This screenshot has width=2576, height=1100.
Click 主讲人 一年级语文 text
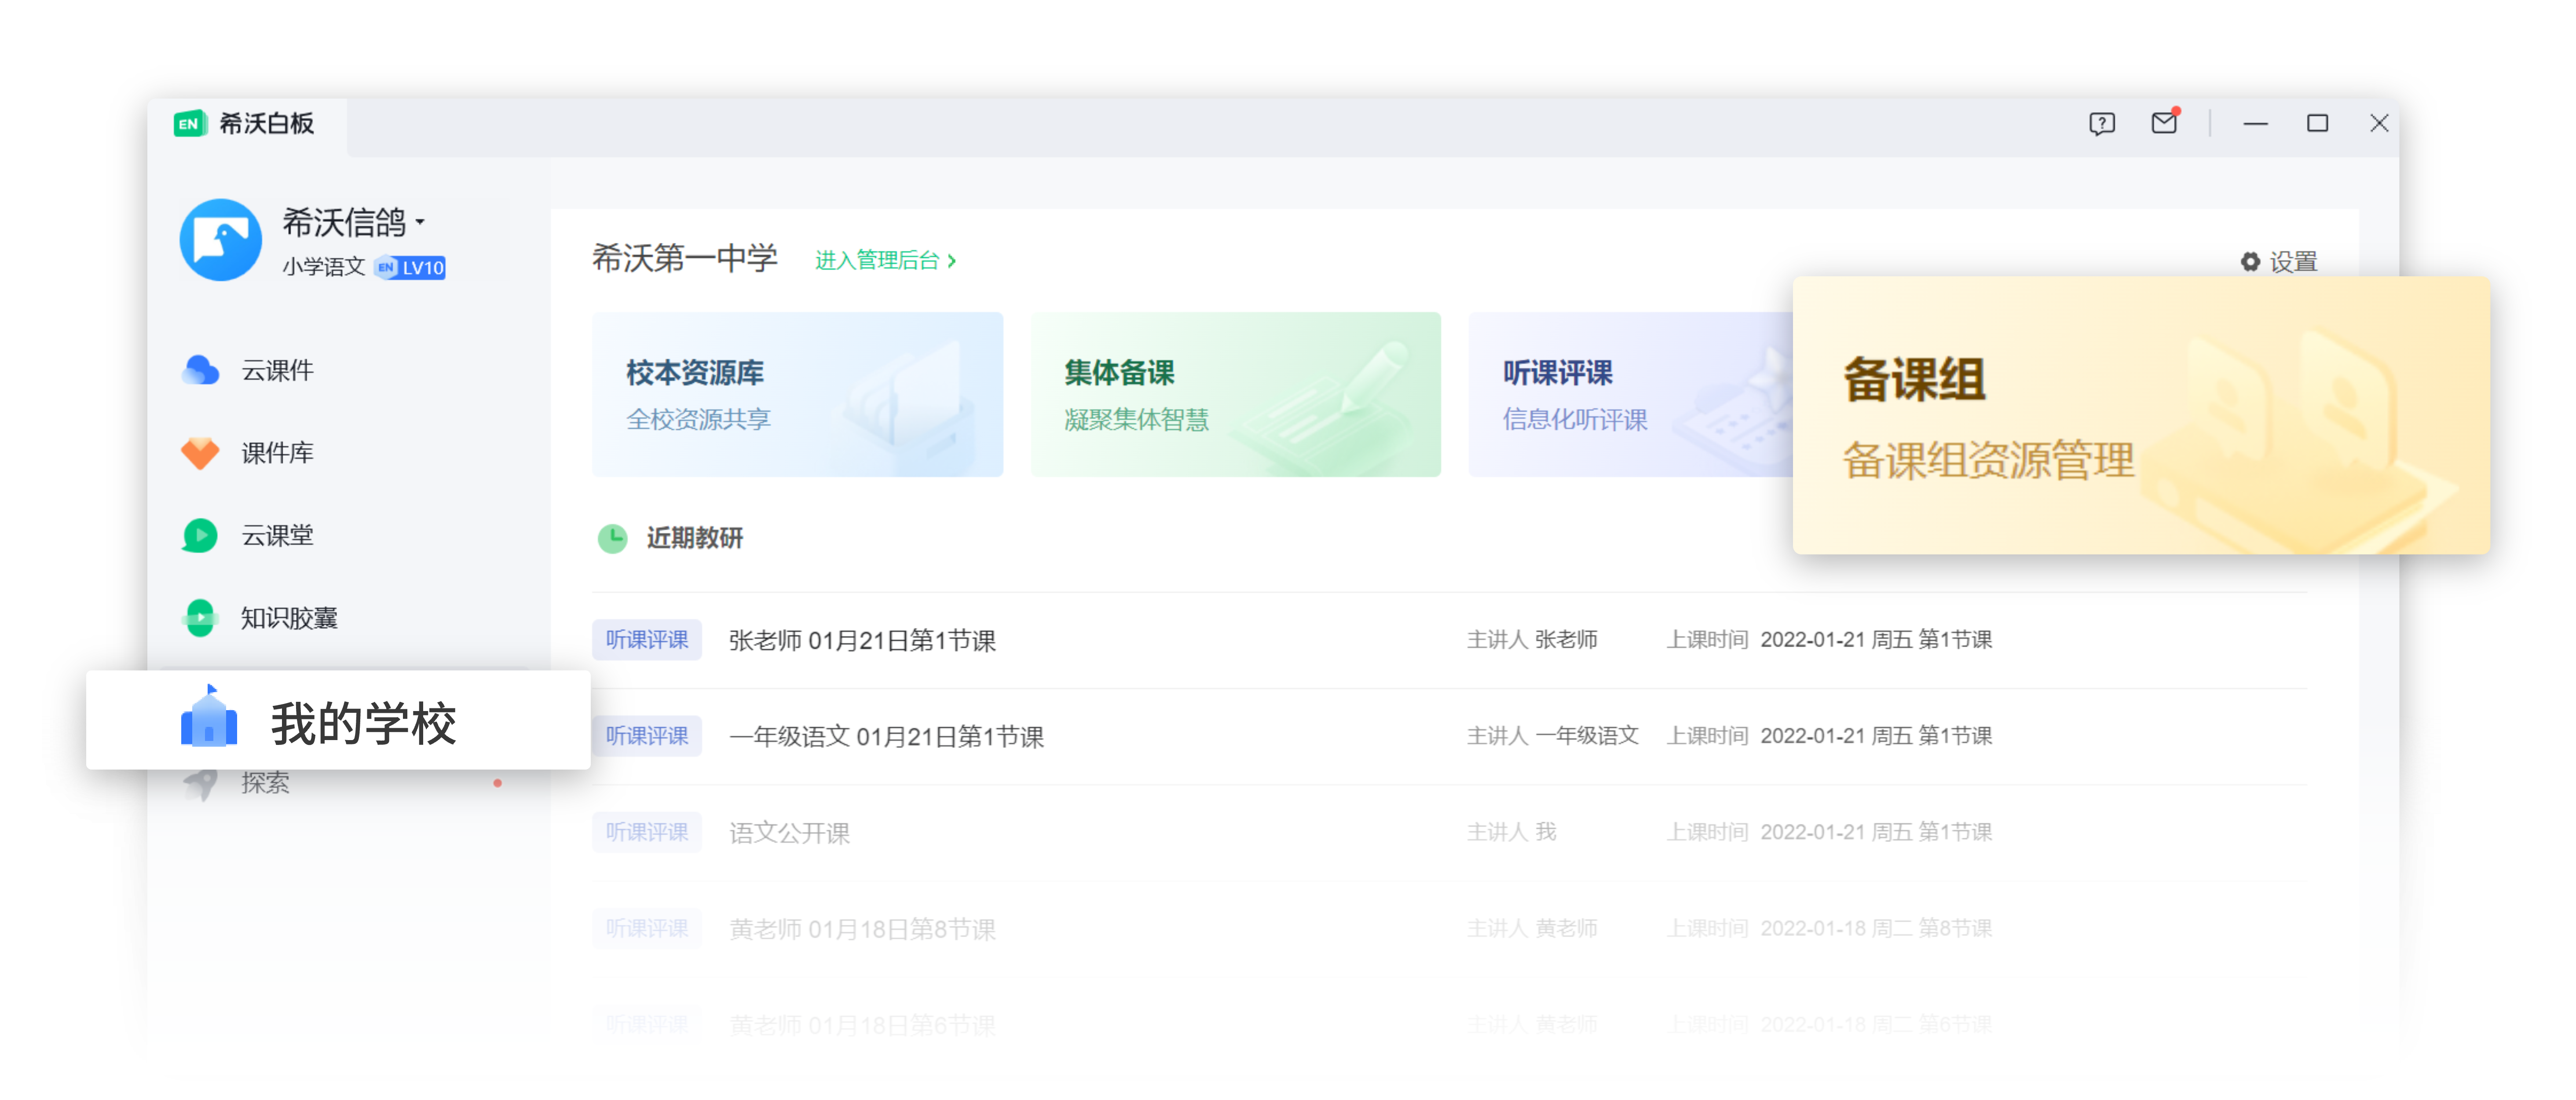(1552, 736)
